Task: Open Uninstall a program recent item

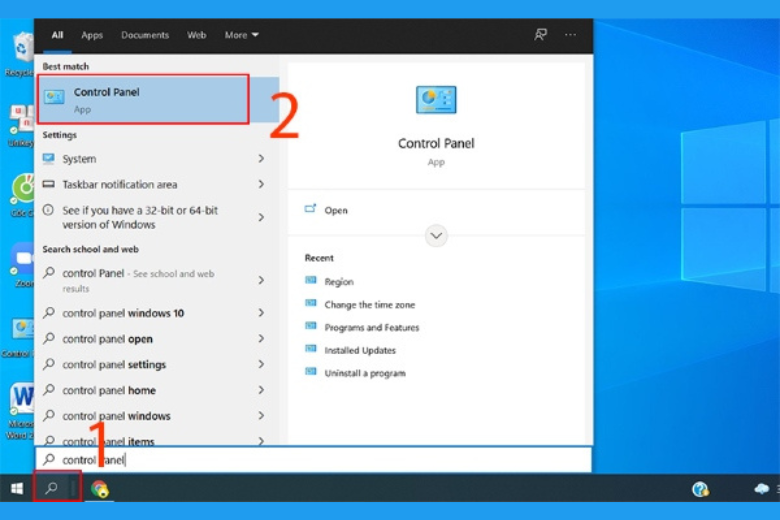Action: tap(365, 373)
